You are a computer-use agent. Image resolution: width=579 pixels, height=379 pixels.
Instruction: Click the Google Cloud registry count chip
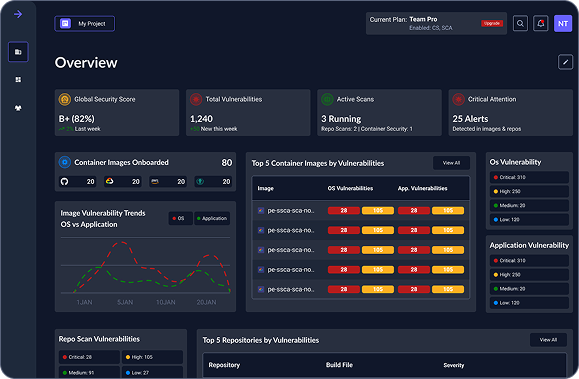pos(123,181)
